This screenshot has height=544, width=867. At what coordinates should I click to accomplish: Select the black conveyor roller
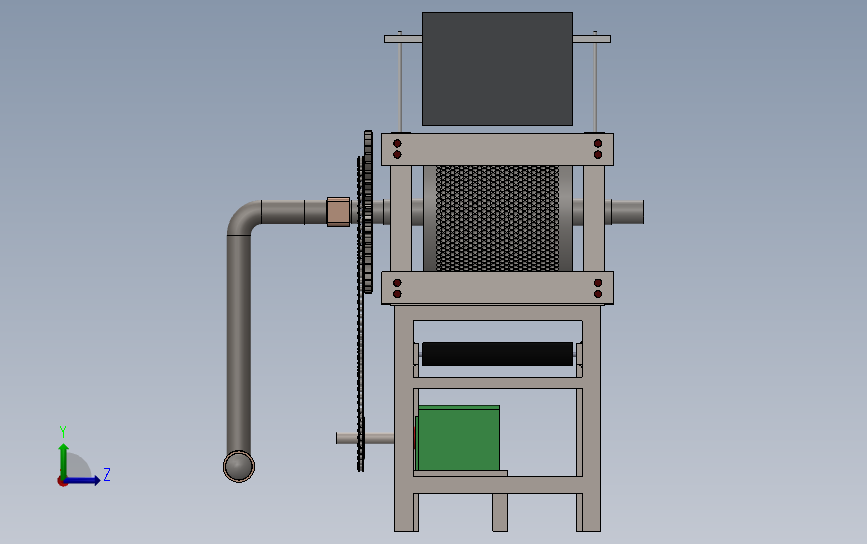click(x=497, y=354)
